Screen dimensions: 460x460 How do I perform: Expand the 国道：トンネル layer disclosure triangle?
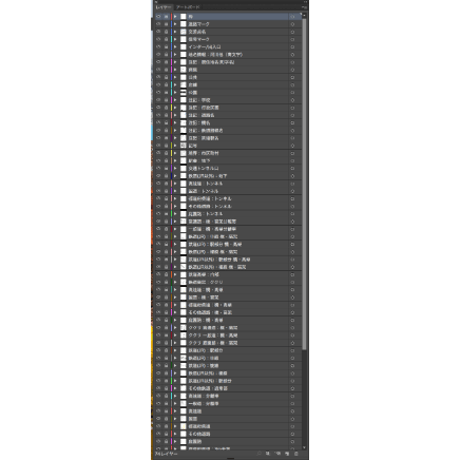coord(175,191)
